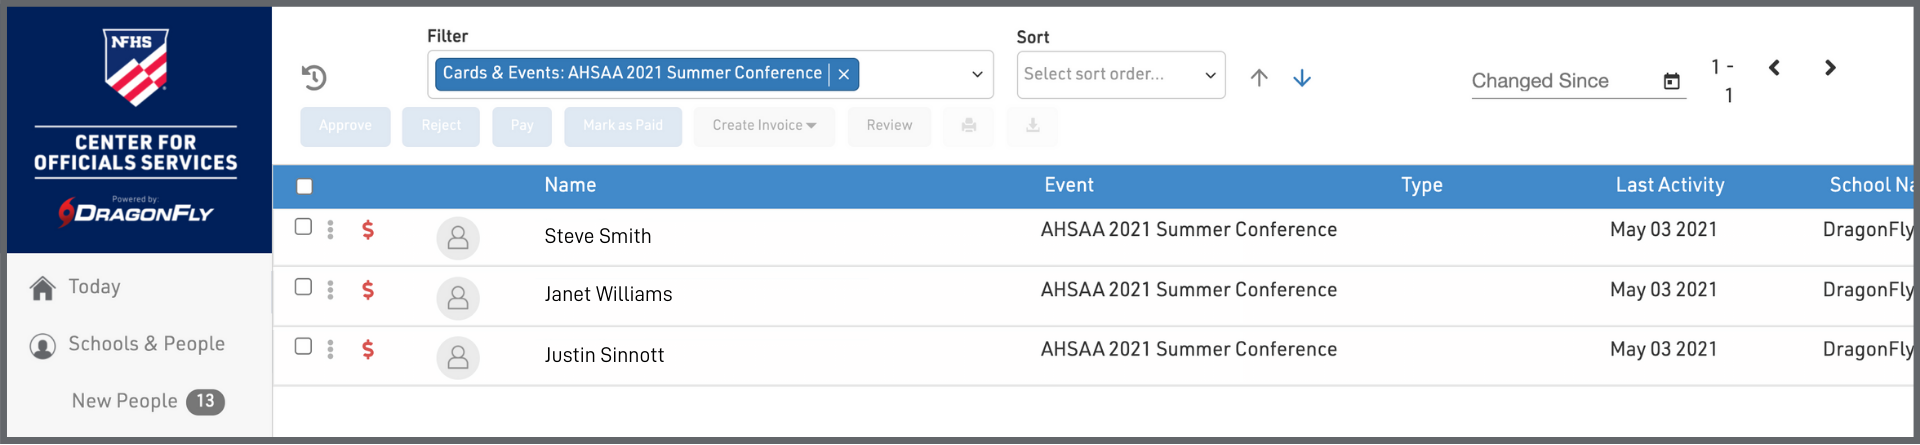The height and width of the screenshot is (445, 1920).
Task: Go to the previous page of results
Action: pyautogui.click(x=1774, y=68)
